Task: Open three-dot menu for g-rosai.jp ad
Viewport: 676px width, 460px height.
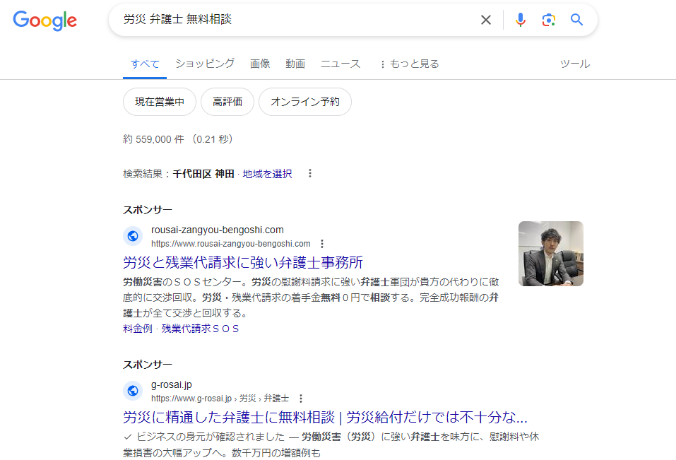Action: (x=301, y=398)
